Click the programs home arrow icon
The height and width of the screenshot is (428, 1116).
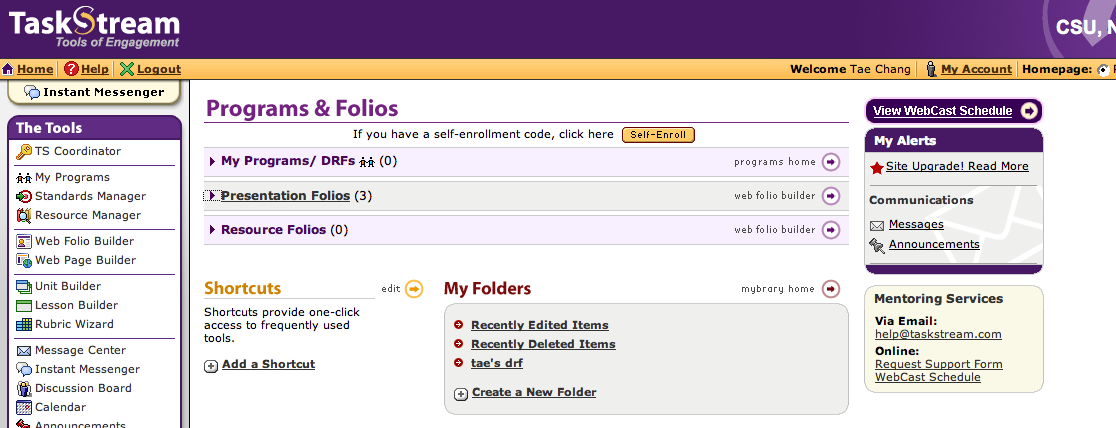(831, 162)
